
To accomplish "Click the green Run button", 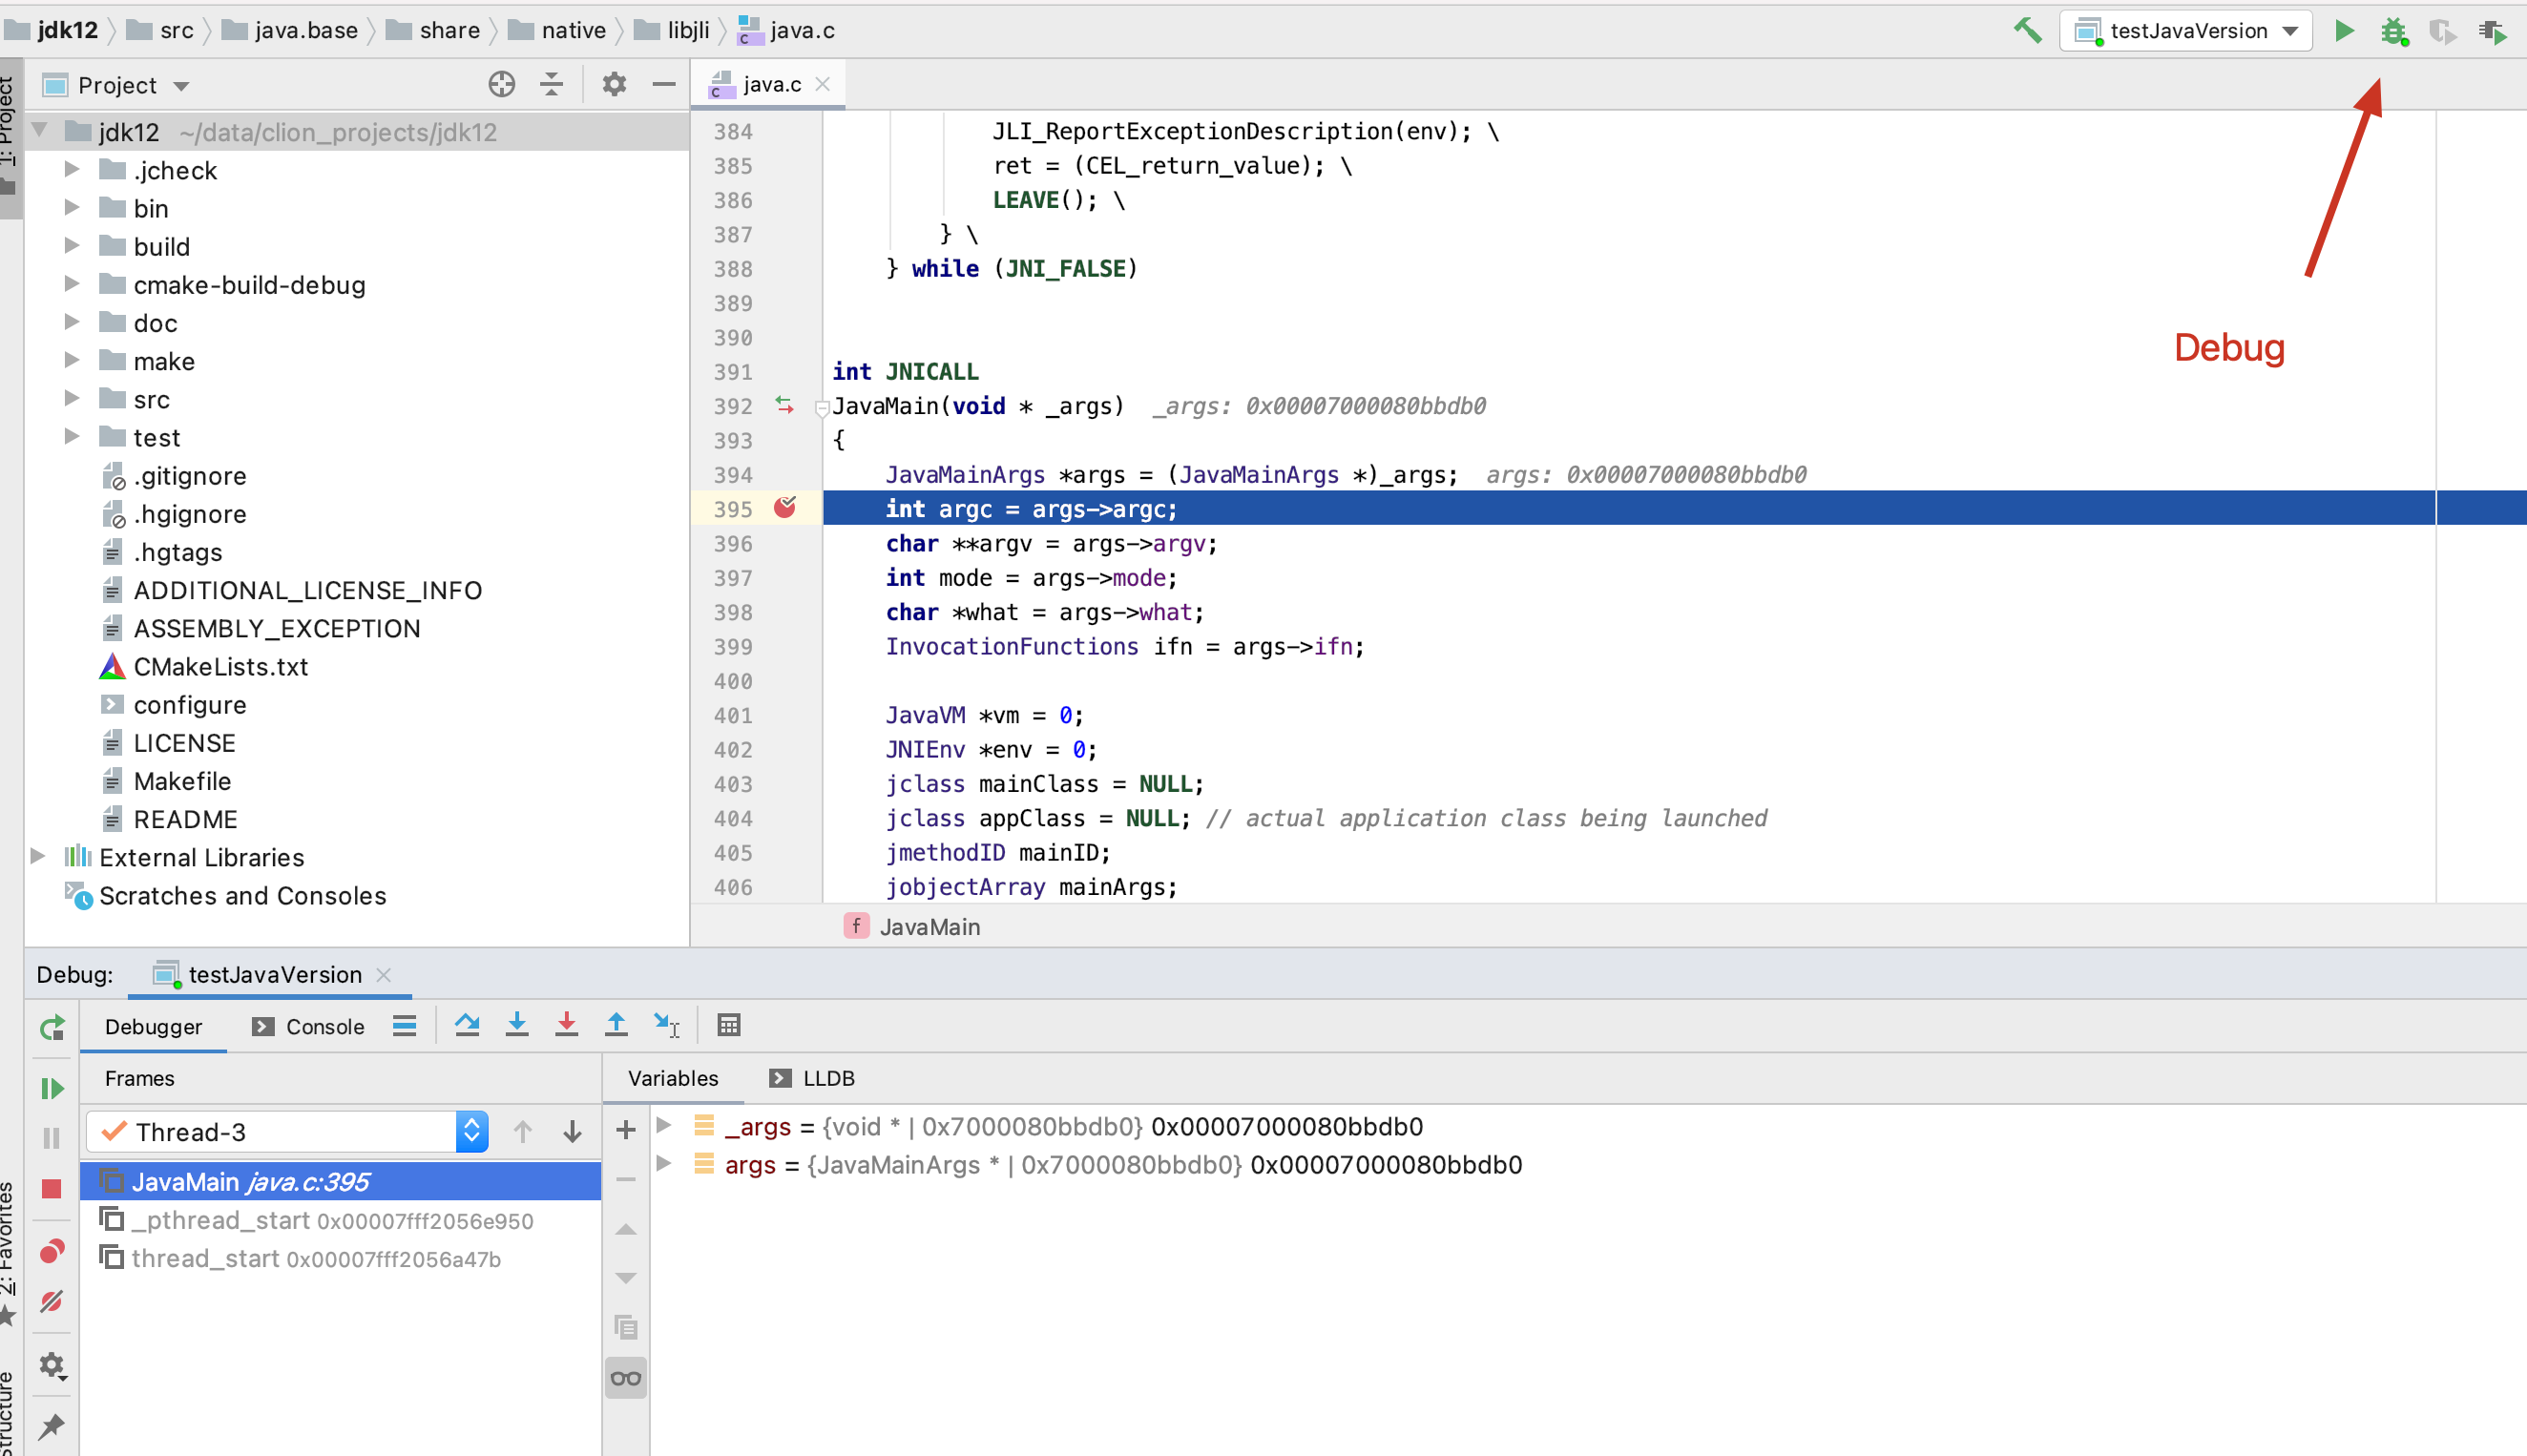I will [2343, 31].
